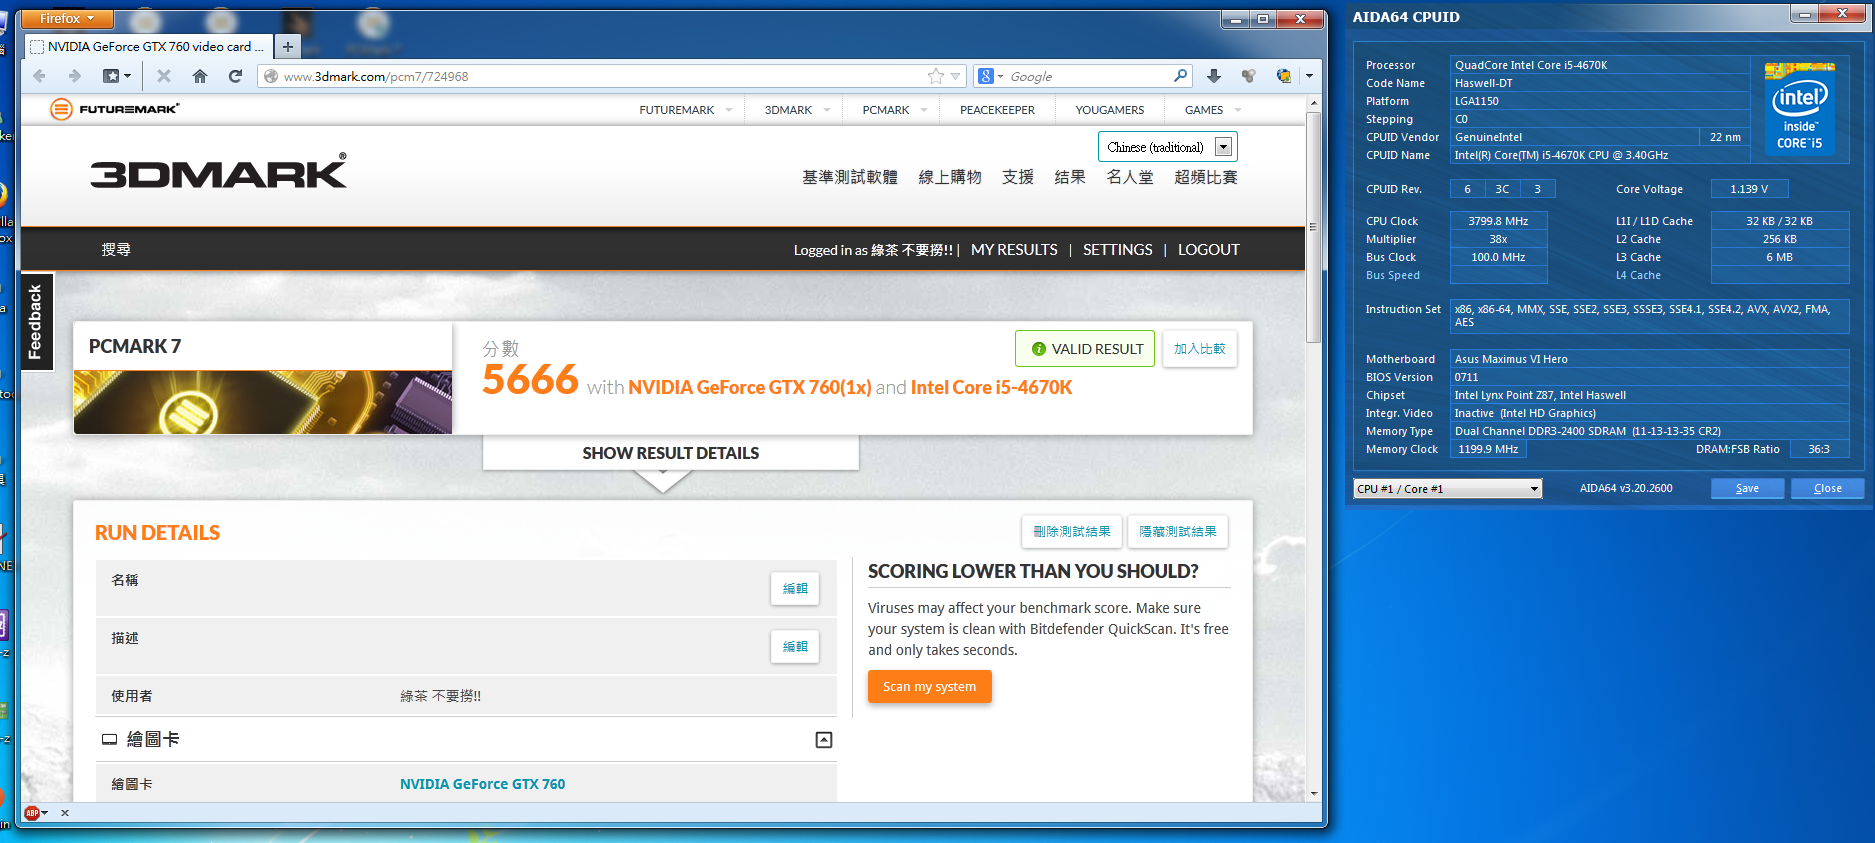Click the yellow-blue add-on toolbar icon
Screen dimensions: 1875x843
pos(1284,76)
